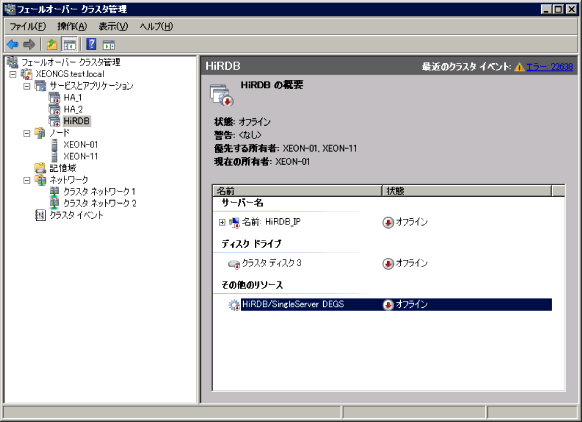This screenshot has width=582, height=422.
Task: Click the Up one level folder icon
Action: (52, 45)
